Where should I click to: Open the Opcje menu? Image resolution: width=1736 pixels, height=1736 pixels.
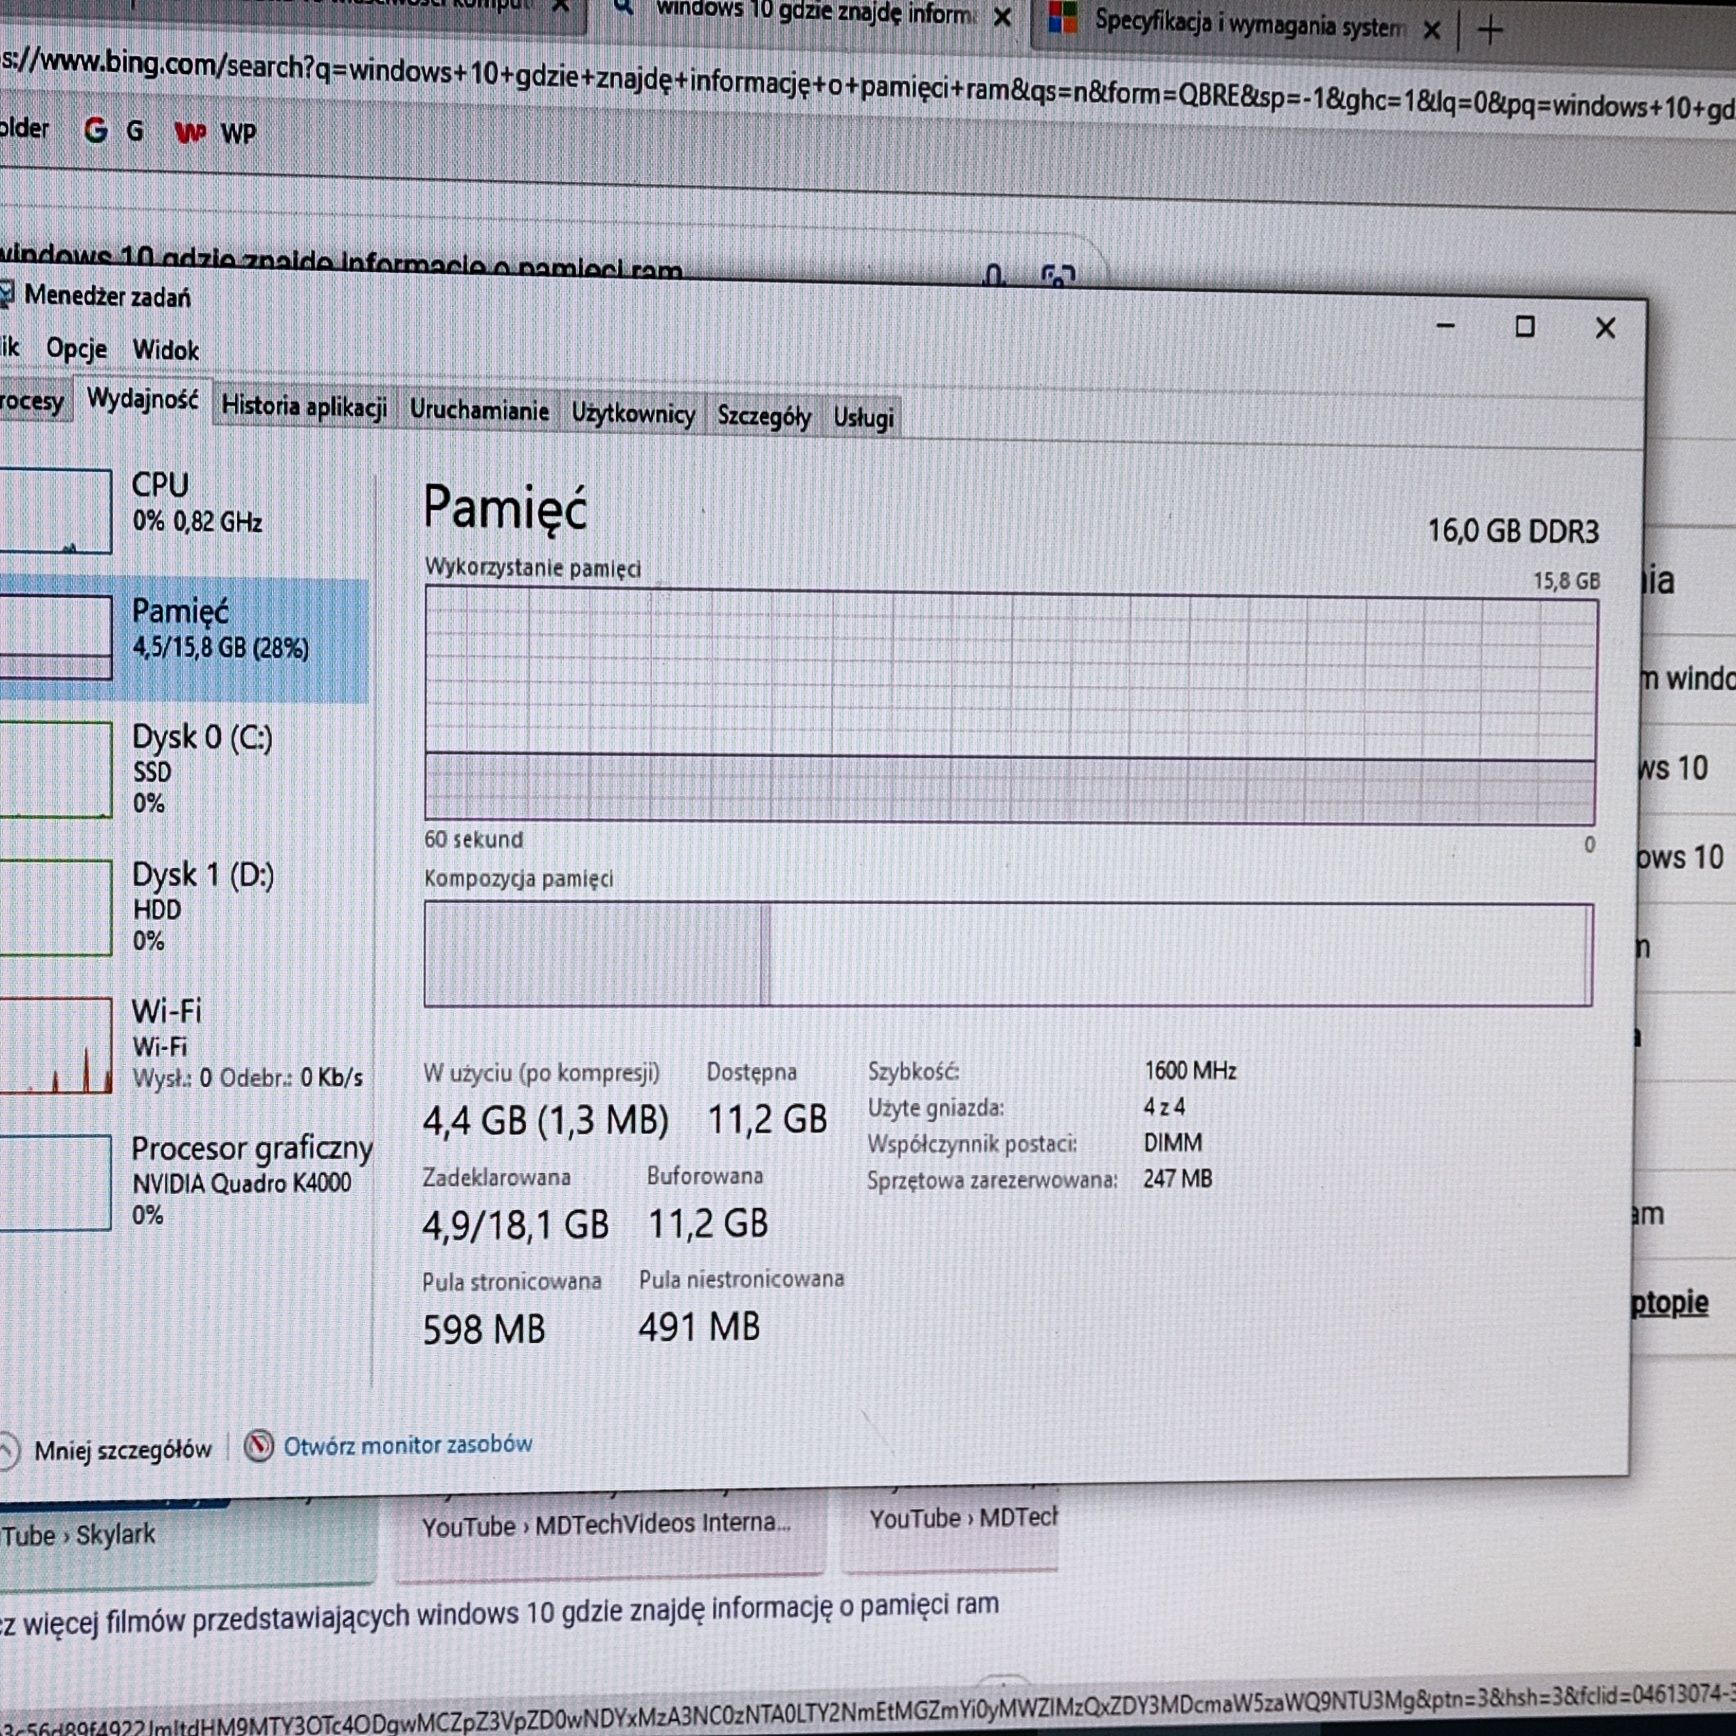[77, 348]
